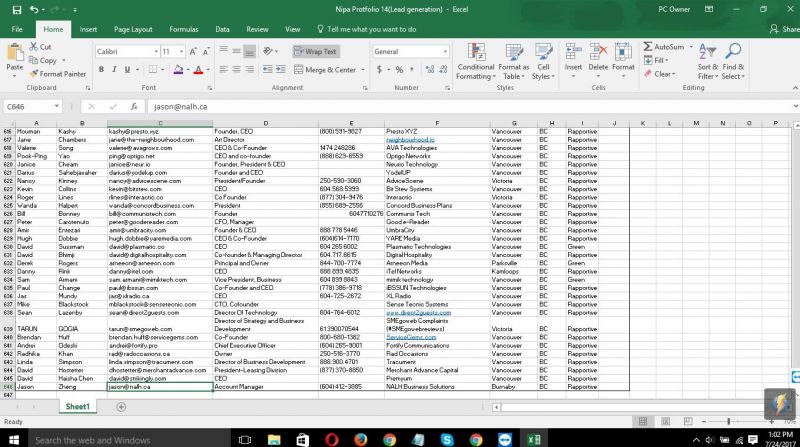Open Conditional Formatting menu
This screenshot has height=447, width=800.
pyautogui.click(x=476, y=62)
